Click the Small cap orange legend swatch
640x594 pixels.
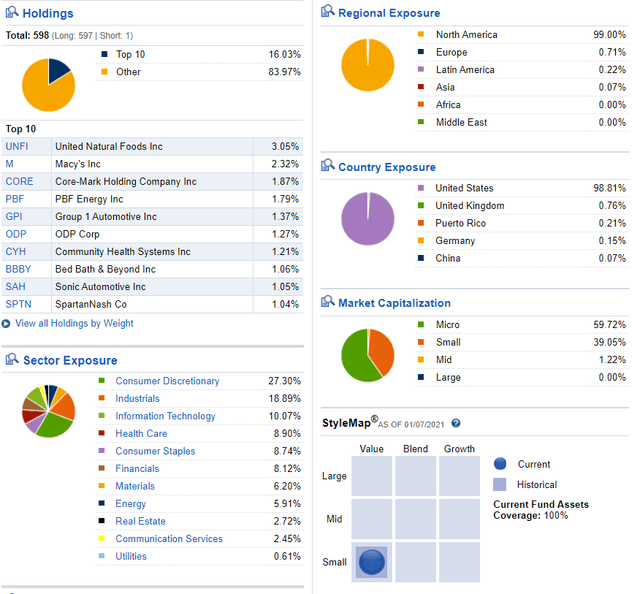[421, 342]
